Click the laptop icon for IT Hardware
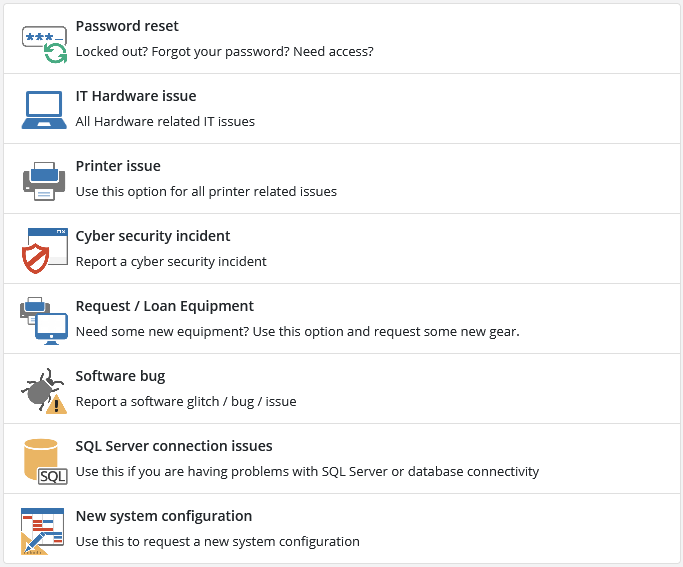Screen dimensions: 683x567 44,109
